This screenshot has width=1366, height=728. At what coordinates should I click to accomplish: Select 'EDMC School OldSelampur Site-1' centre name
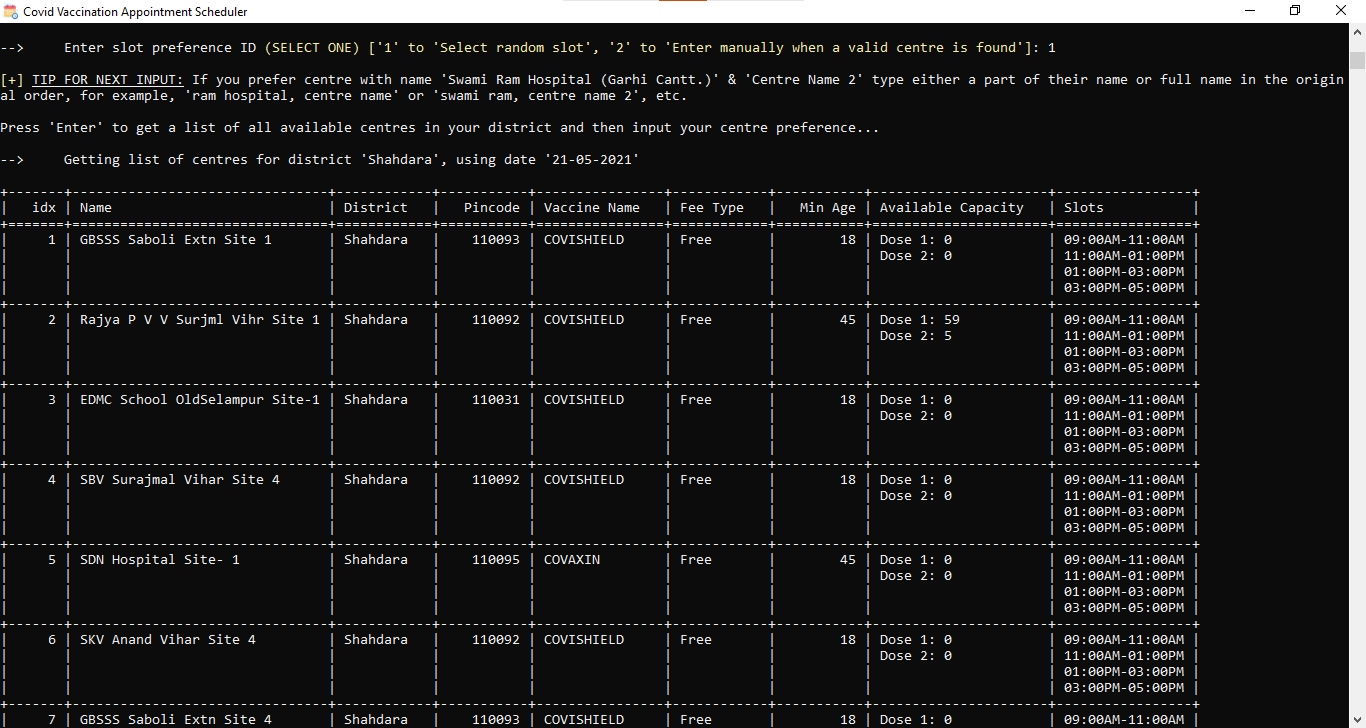click(x=200, y=400)
